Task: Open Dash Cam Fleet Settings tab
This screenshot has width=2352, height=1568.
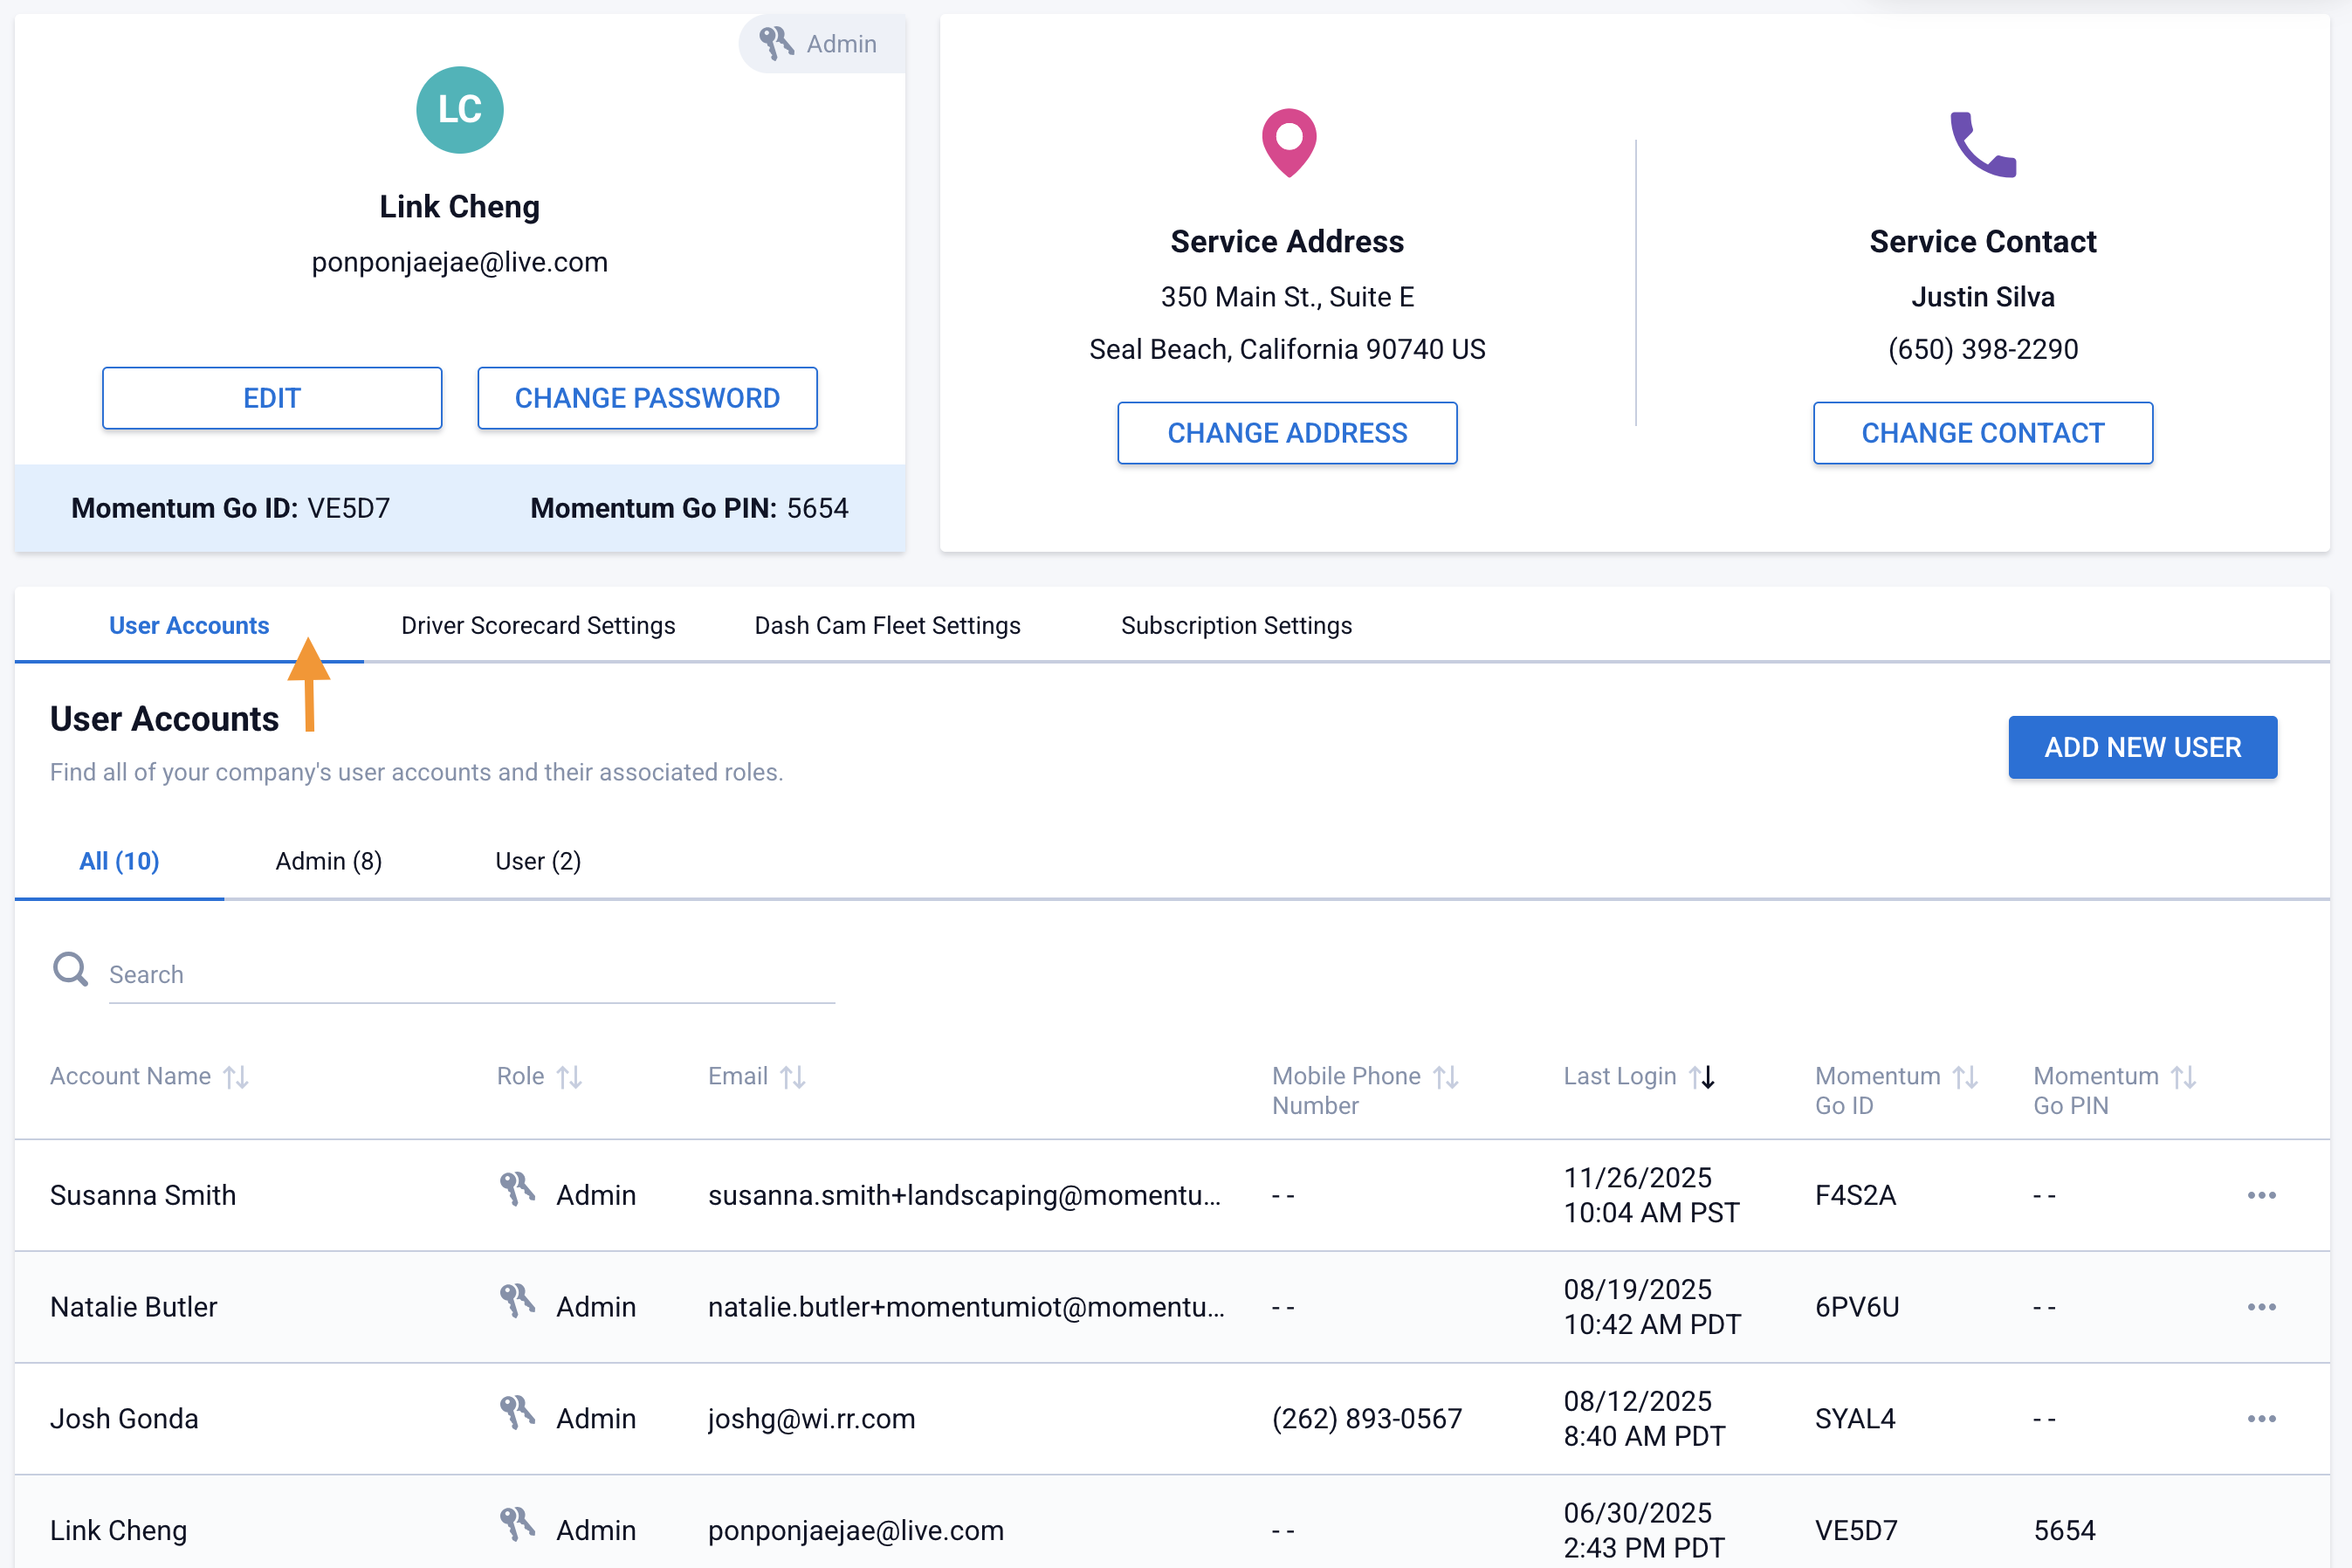Action: click(x=887, y=625)
